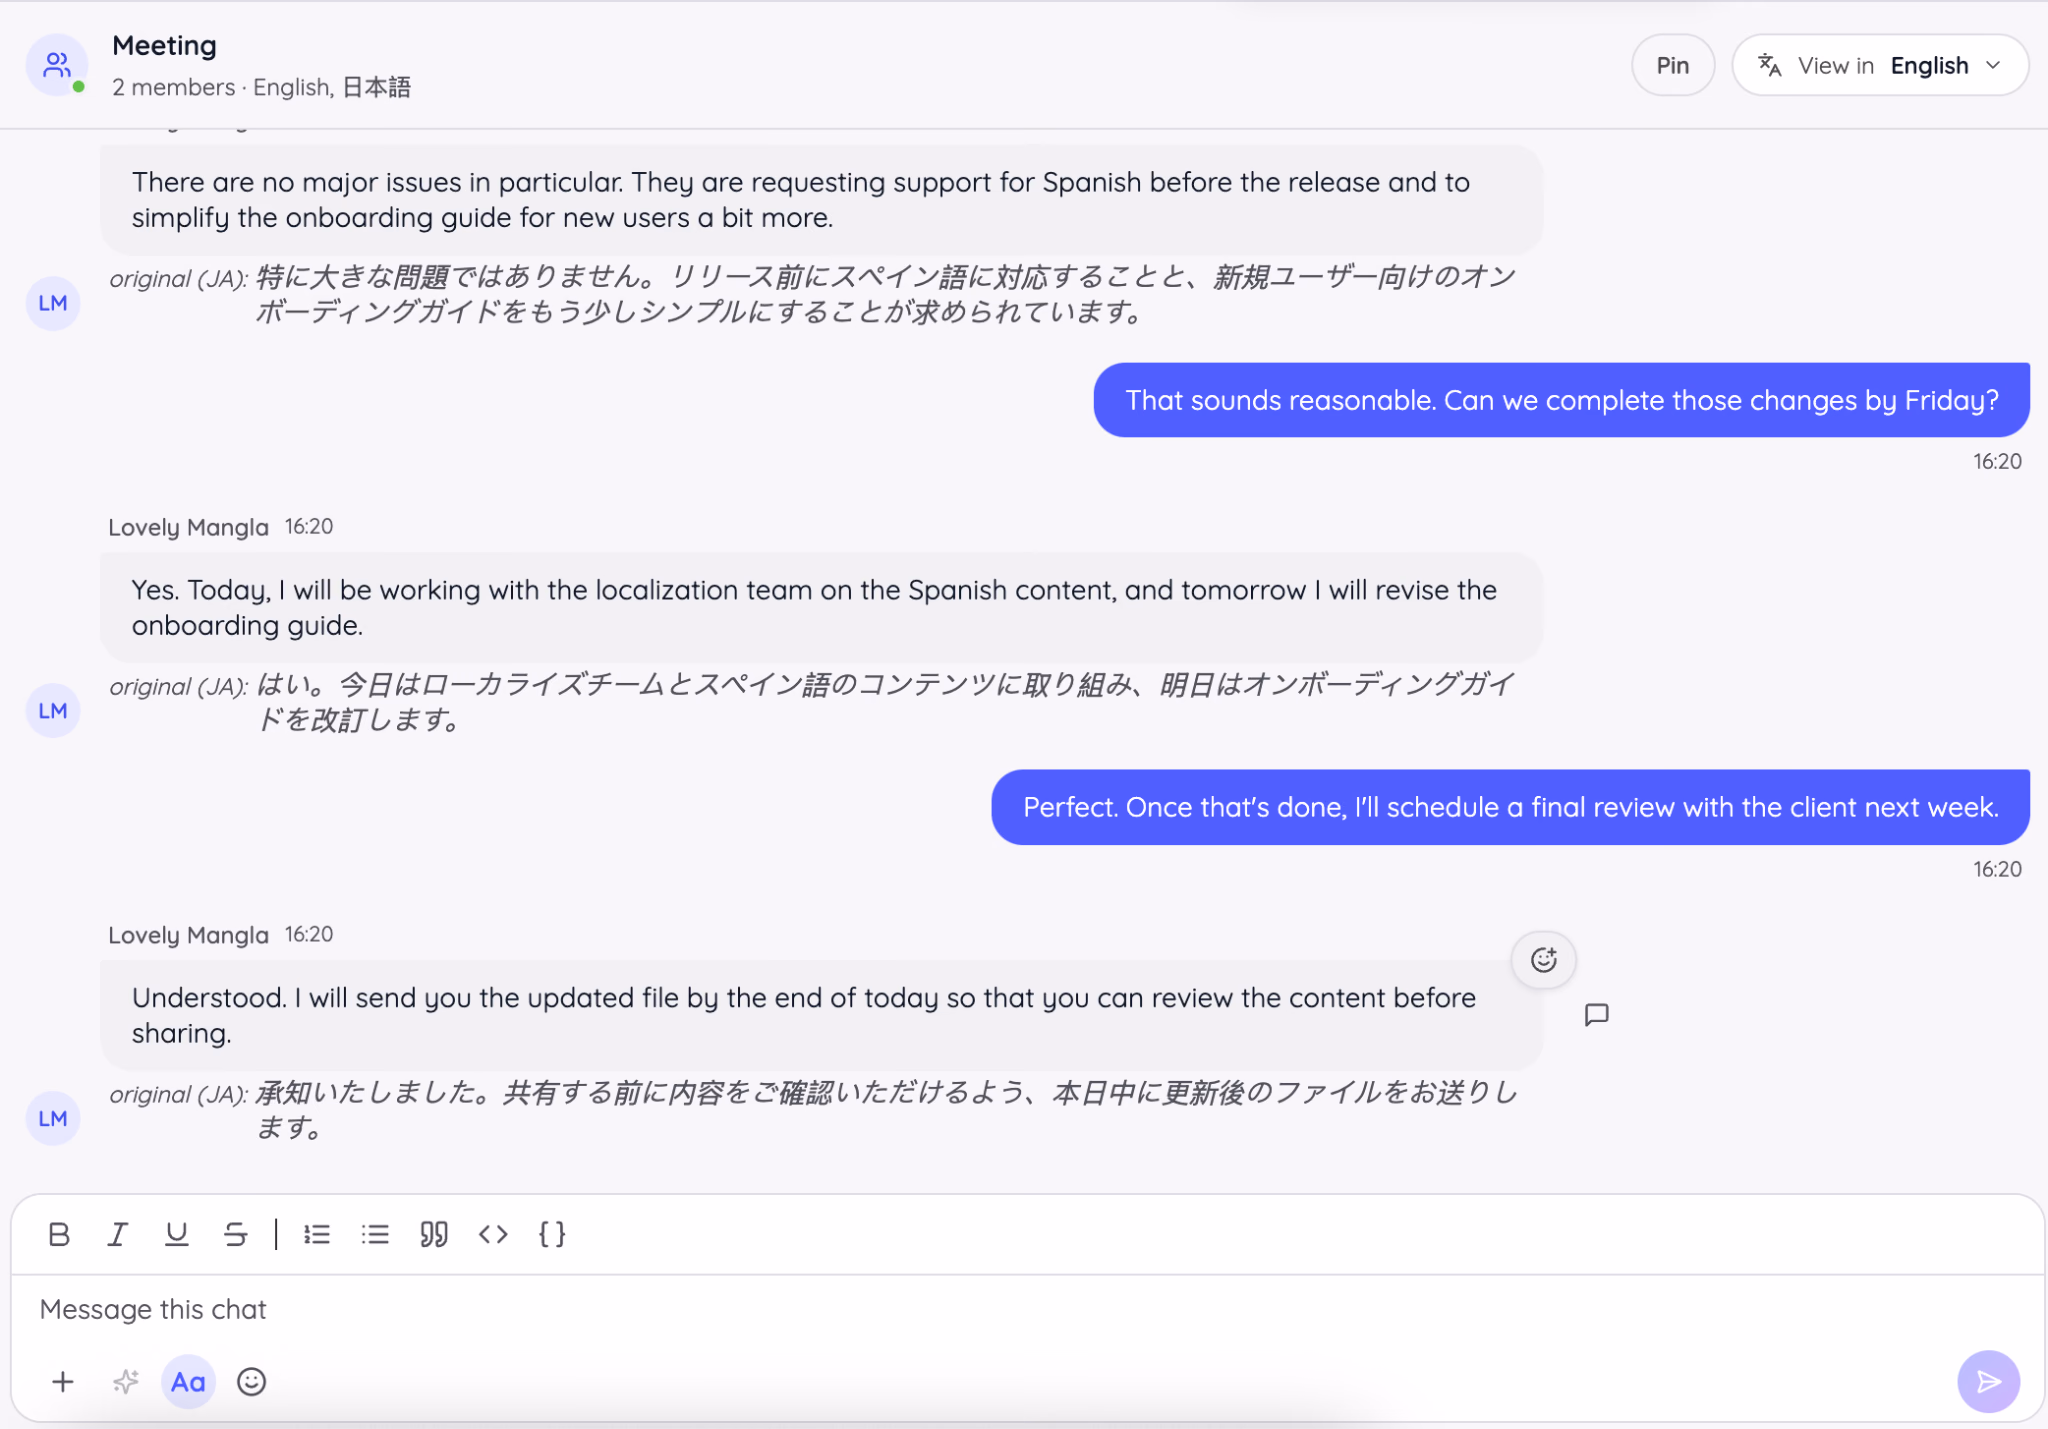This screenshot has width=2048, height=1429.
Task: Click the 'Yes. Today, I will be working' message
Action: (x=821, y=607)
